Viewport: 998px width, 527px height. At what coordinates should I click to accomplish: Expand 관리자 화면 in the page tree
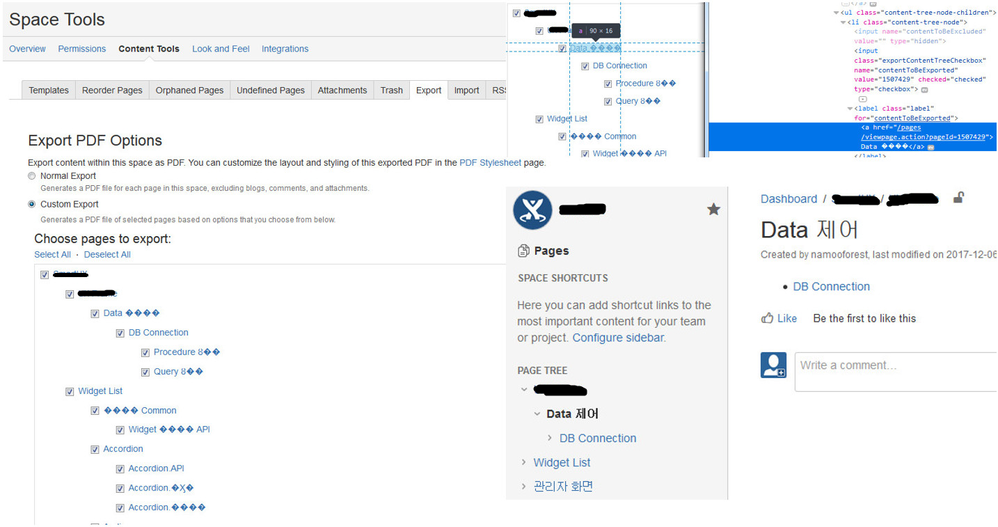(524, 486)
